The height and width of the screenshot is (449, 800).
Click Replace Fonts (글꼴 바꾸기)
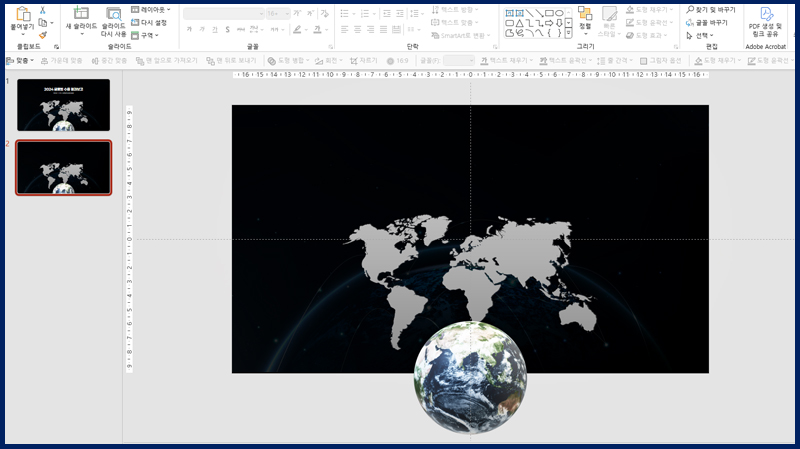pyautogui.click(x=707, y=22)
